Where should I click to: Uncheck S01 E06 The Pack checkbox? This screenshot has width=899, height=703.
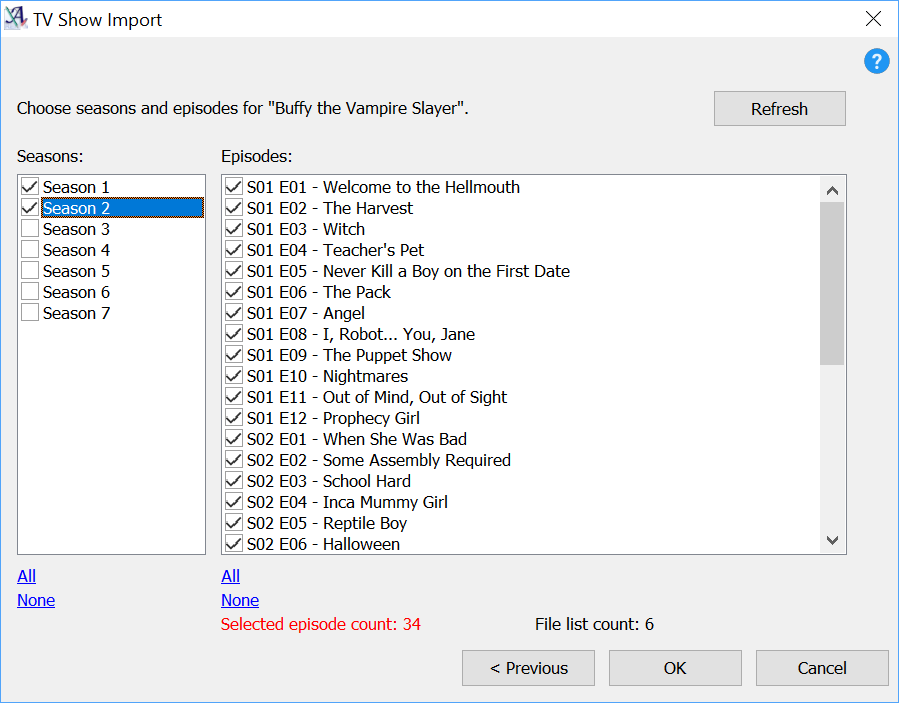233,291
